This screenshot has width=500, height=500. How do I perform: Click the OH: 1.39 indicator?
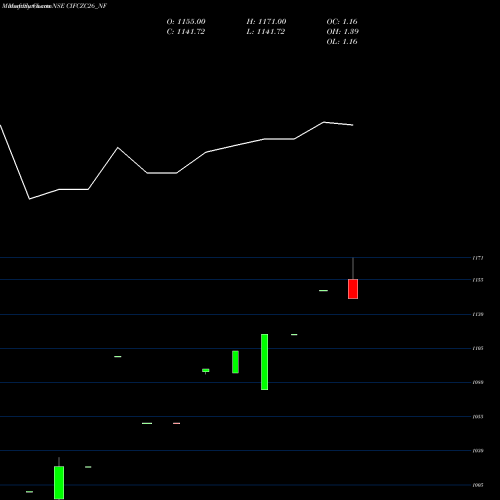click(x=342, y=32)
